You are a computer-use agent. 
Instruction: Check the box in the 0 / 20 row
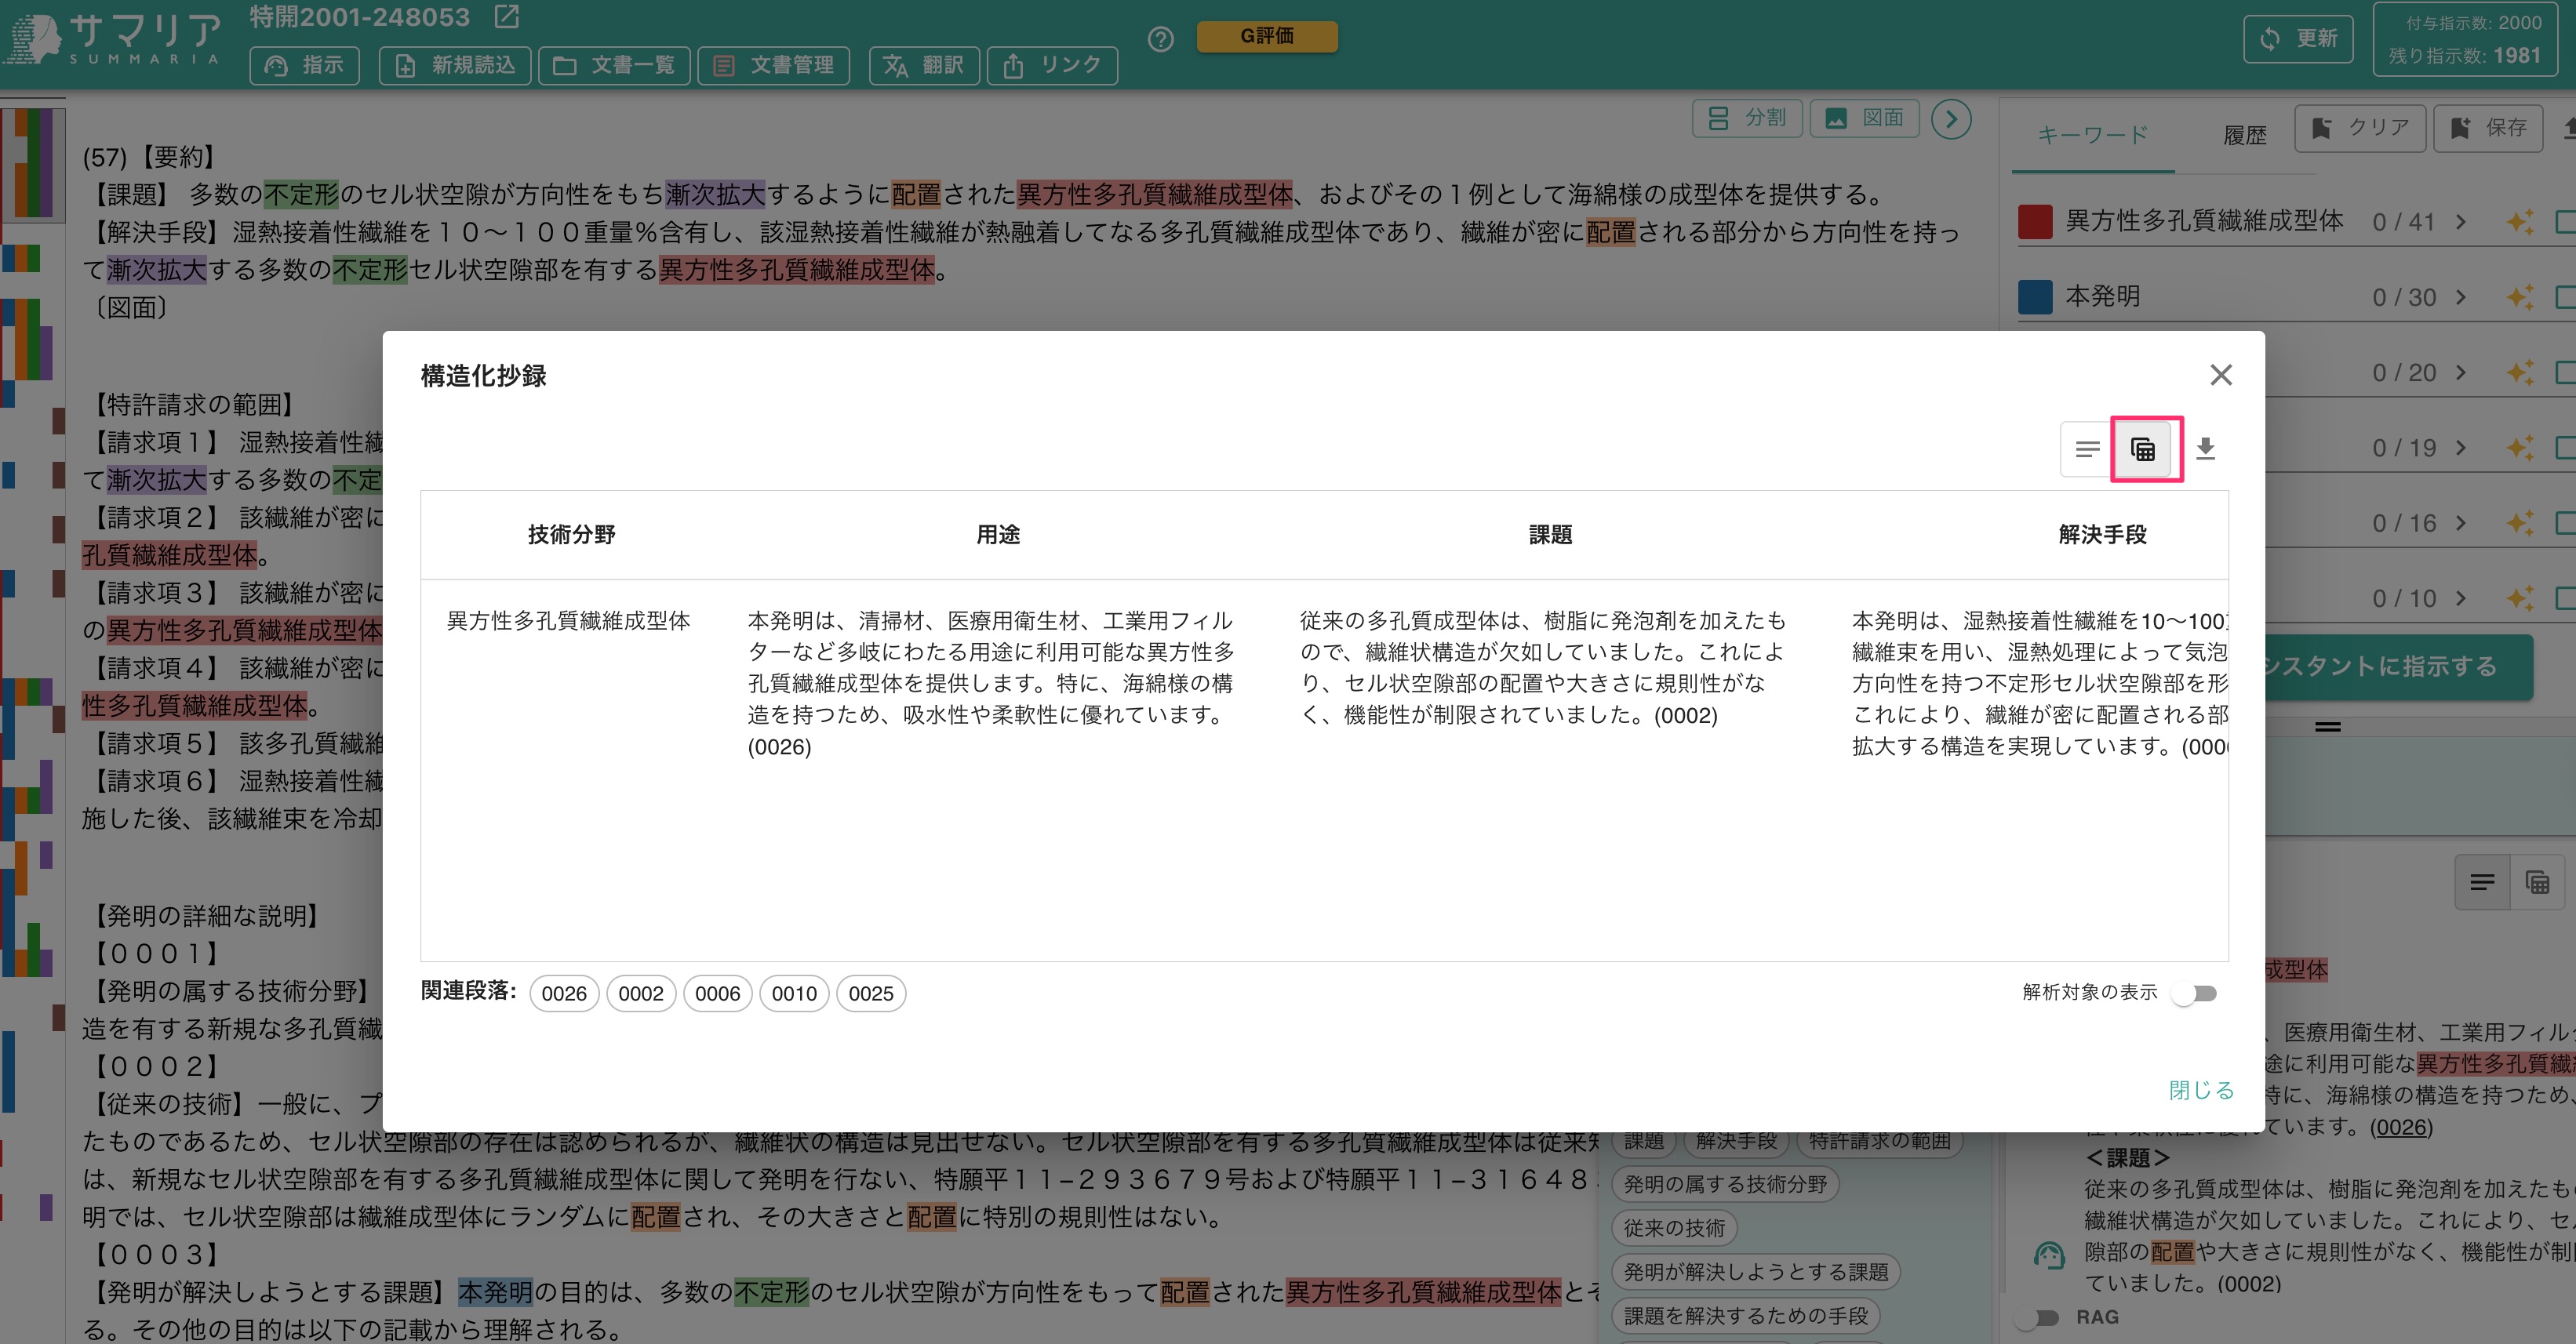pos(2566,372)
